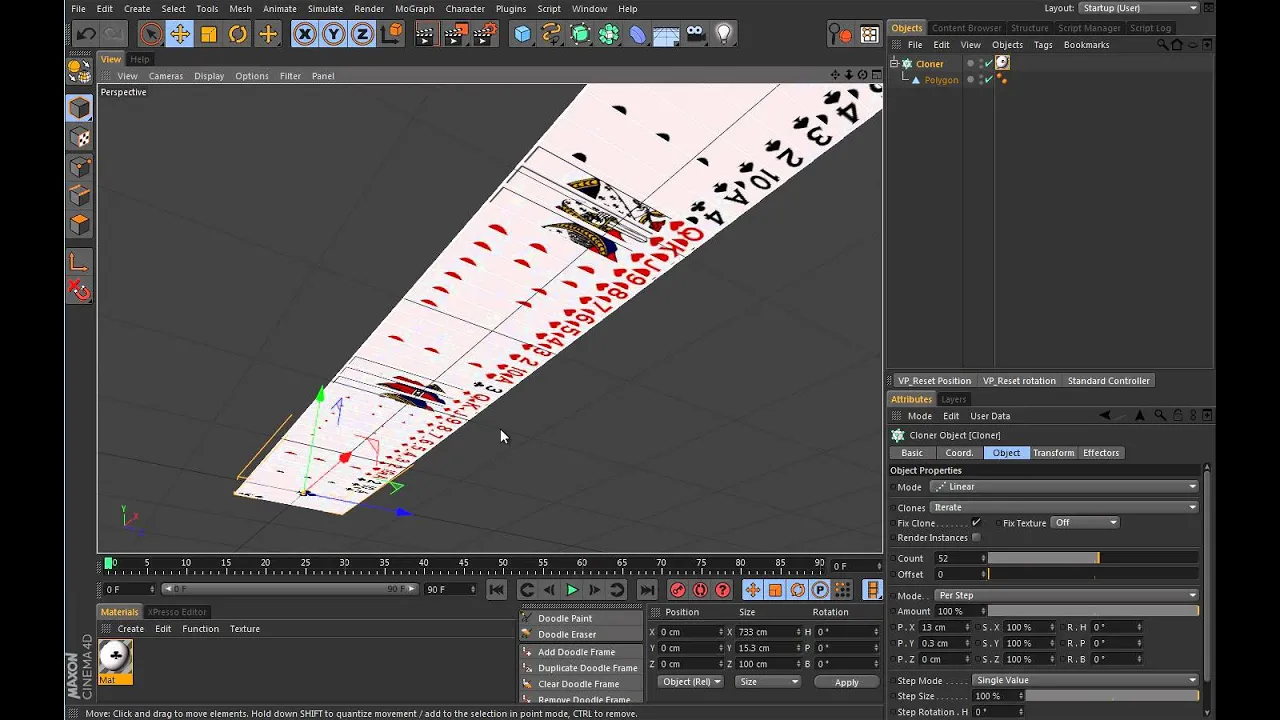Switch to the Transform tab
The width and height of the screenshot is (1280, 720).
coord(1053,453)
